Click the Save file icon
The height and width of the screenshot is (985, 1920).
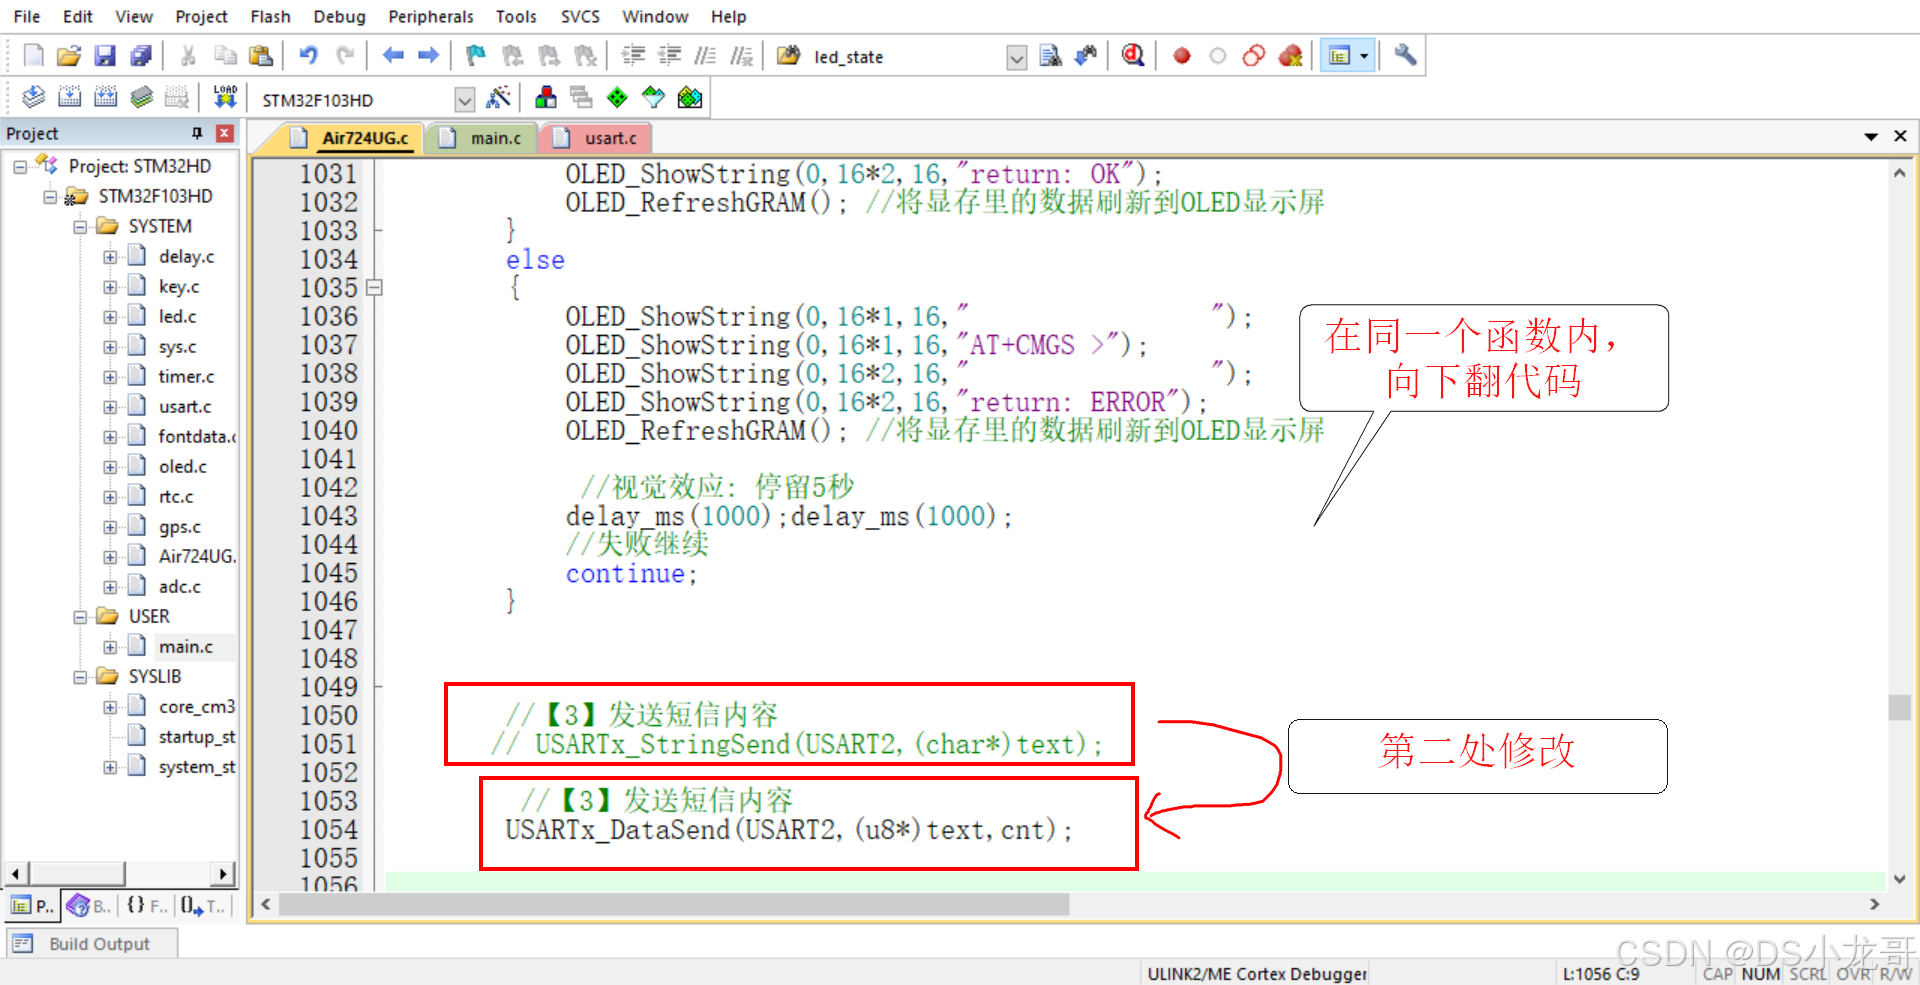[105, 56]
